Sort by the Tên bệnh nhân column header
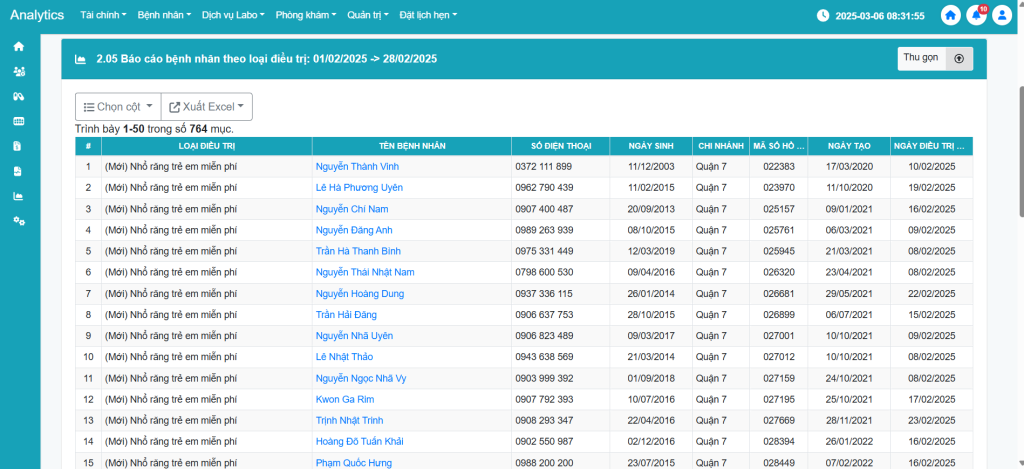Image resolution: width=1024 pixels, height=469 pixels. [x=411, y=146]
